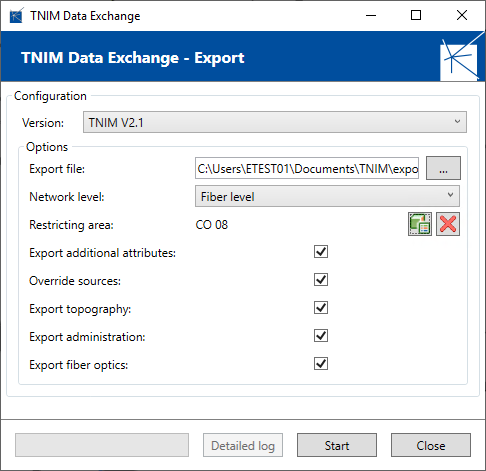This screenshot has height=471, width=486.
Task: Open the Network level dropdown showing Fiber level
Action: pos(327,196)
